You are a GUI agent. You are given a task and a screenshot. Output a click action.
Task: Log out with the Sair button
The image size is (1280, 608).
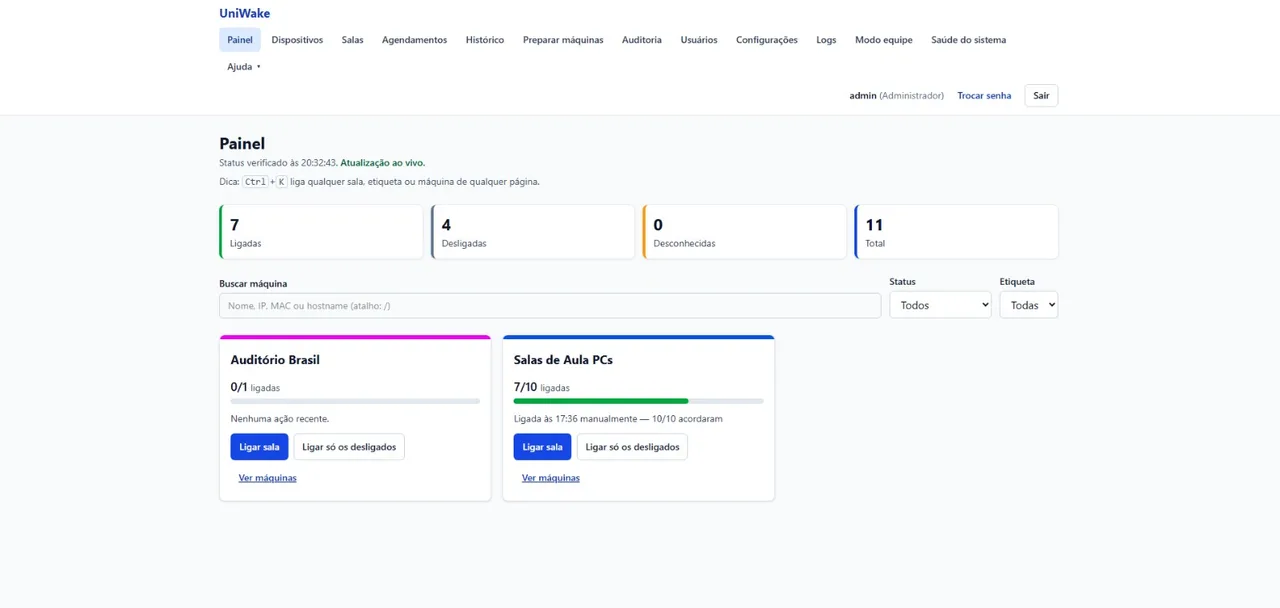[x=1041, y=96]
